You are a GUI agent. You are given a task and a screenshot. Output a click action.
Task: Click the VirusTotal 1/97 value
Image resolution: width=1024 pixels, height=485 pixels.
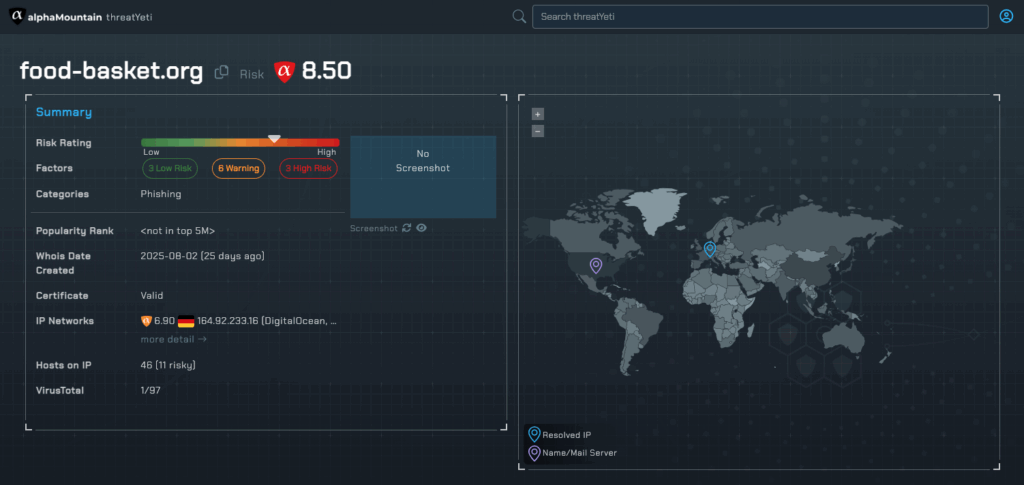[150, 390]
